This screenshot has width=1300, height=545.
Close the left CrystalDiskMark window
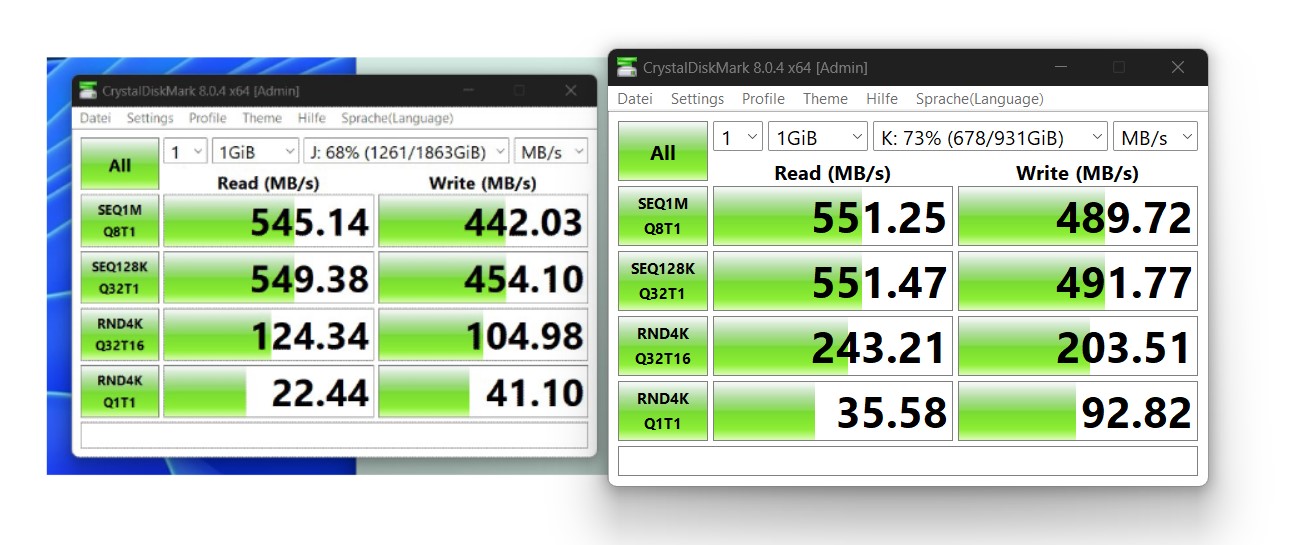pos(571,90)
